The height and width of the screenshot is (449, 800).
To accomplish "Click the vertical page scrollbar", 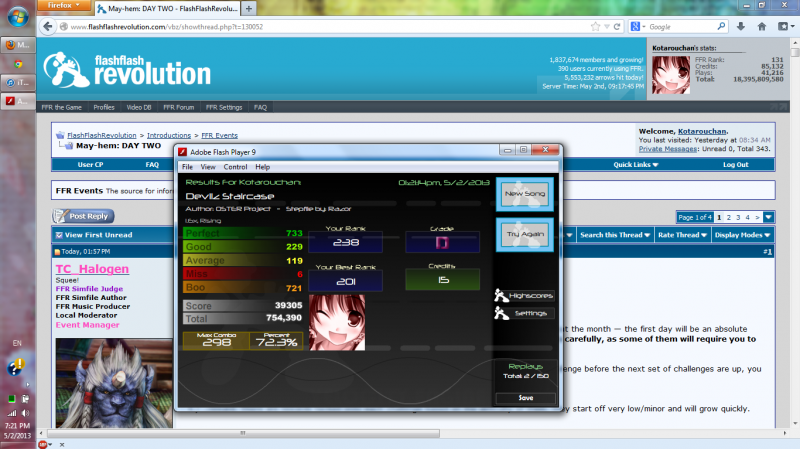I will [795, 53].
